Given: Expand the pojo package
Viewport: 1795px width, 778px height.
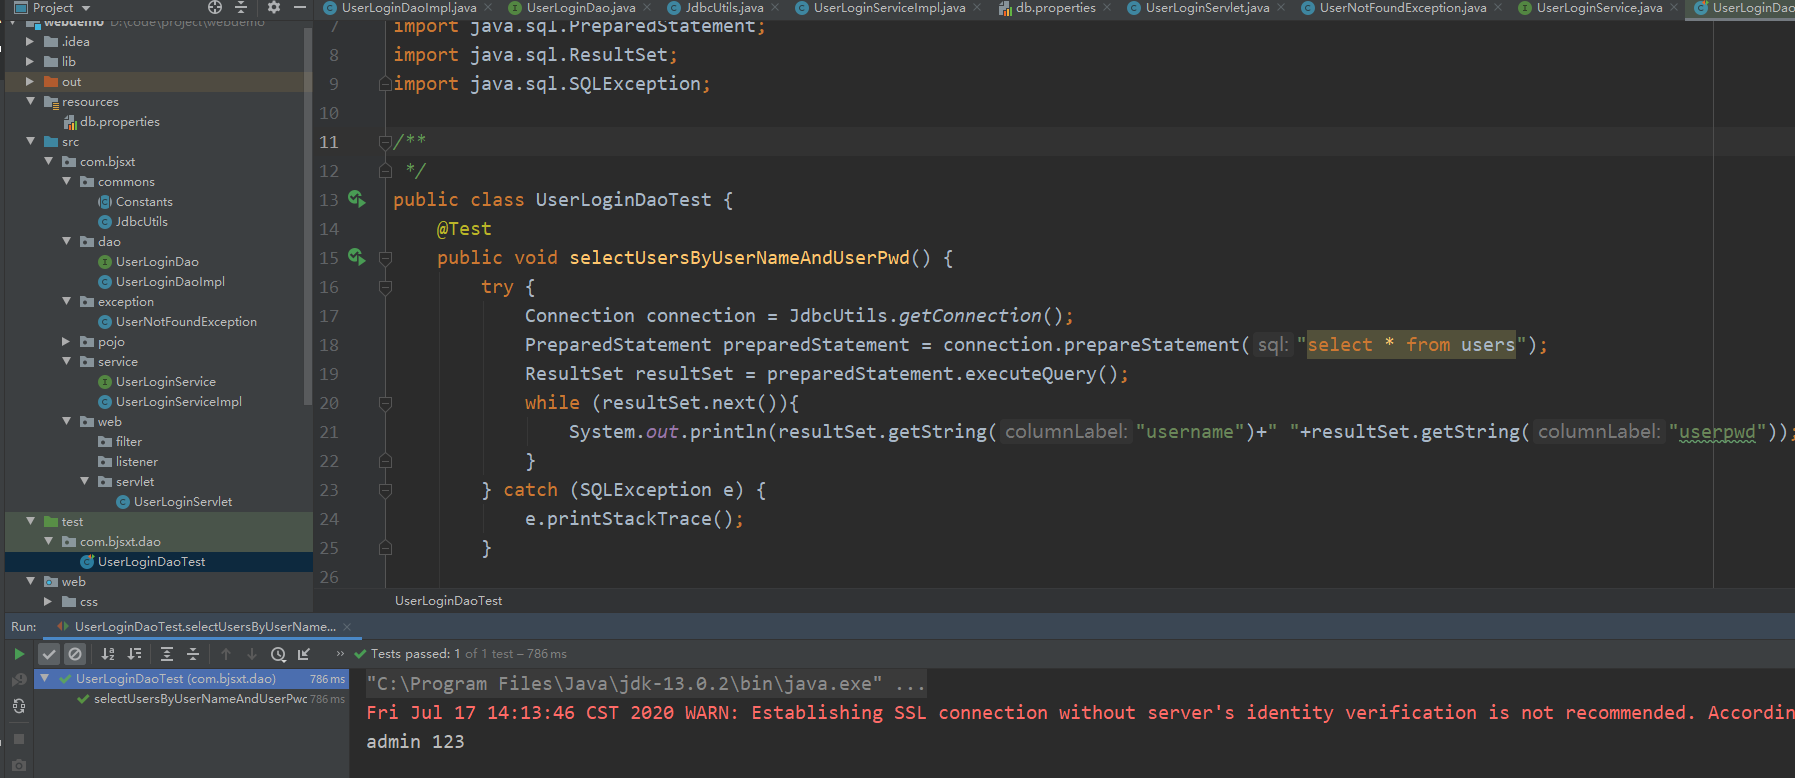Looking at the screenshot, I should click(x=66, y=342).
